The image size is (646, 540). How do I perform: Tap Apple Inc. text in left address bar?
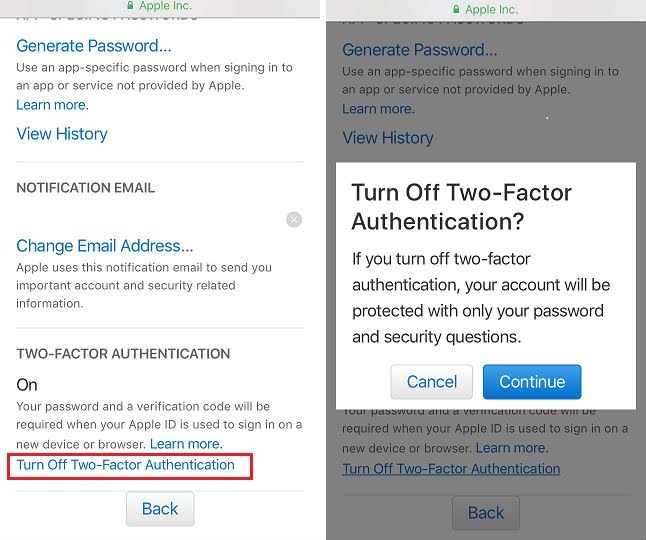click(166, 5)
